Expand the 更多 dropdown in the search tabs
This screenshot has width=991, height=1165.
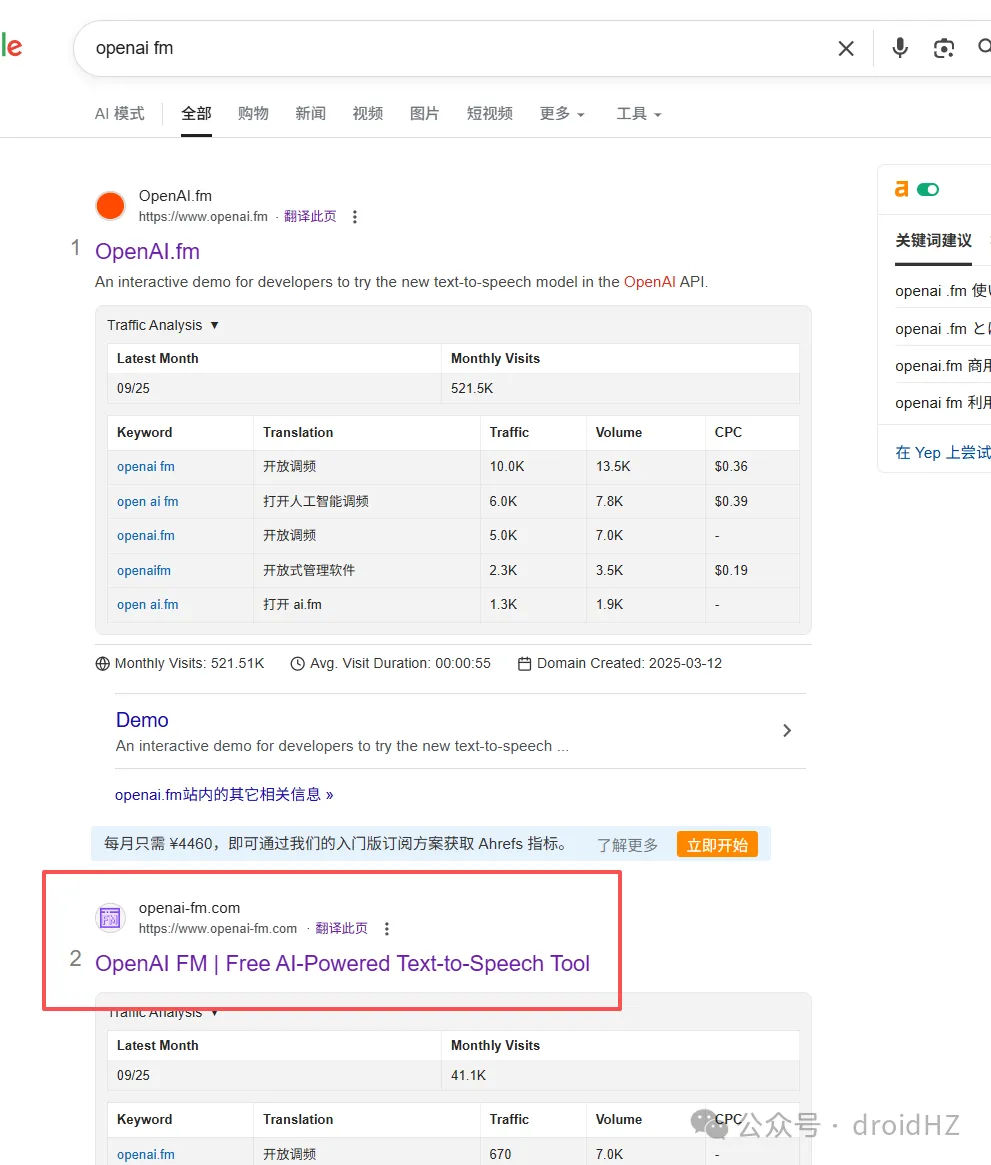pyautogui.click(x=561, y=114)
